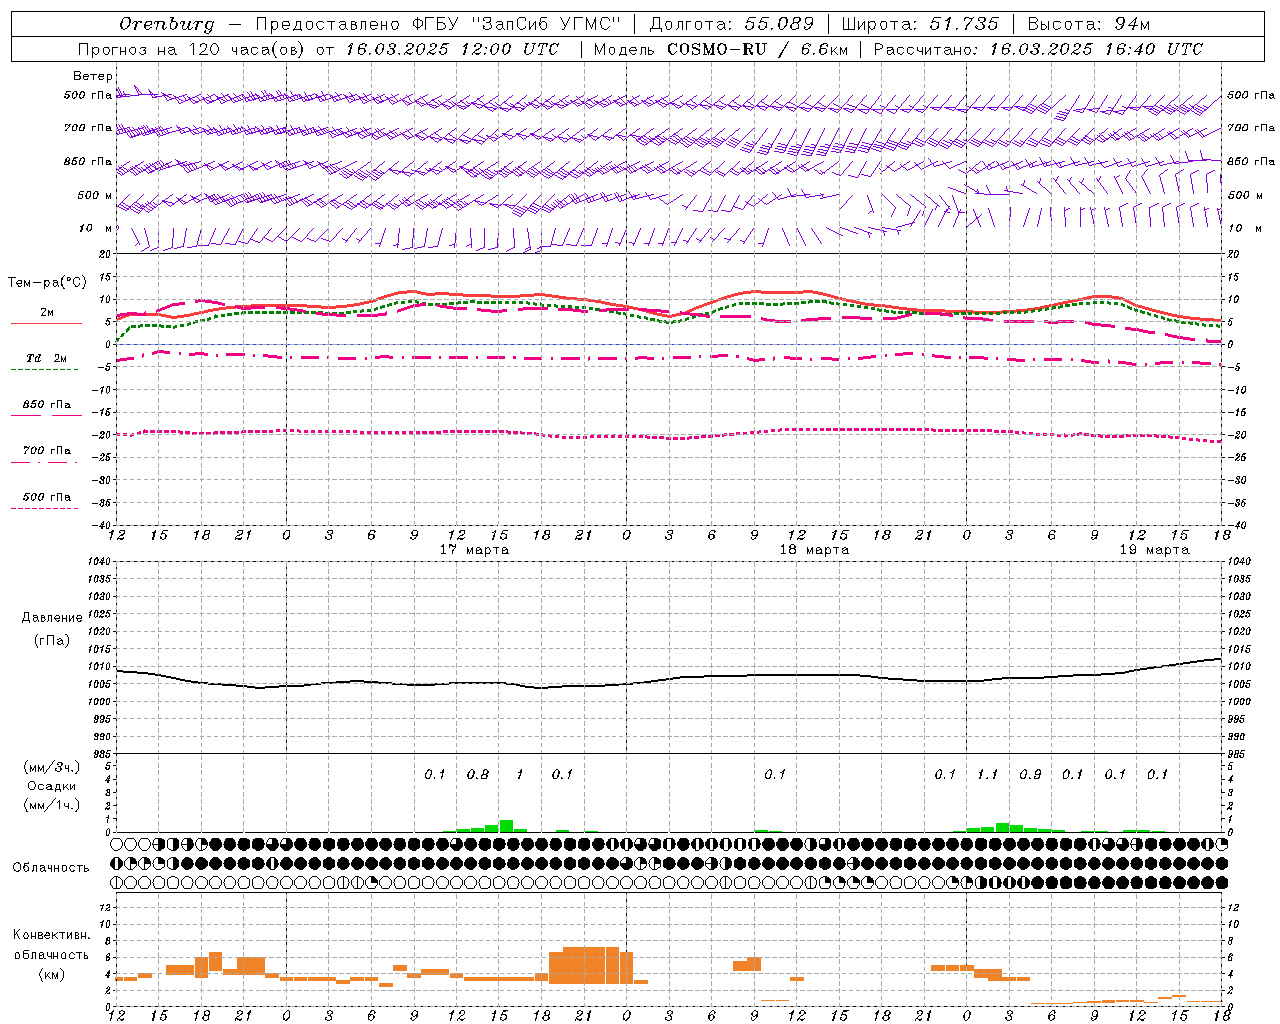Select the 'Широта: 51.735' latitude value
Image resolution: width=1280 pixels, height=1024 pixels.
click(x=920, y=24)
